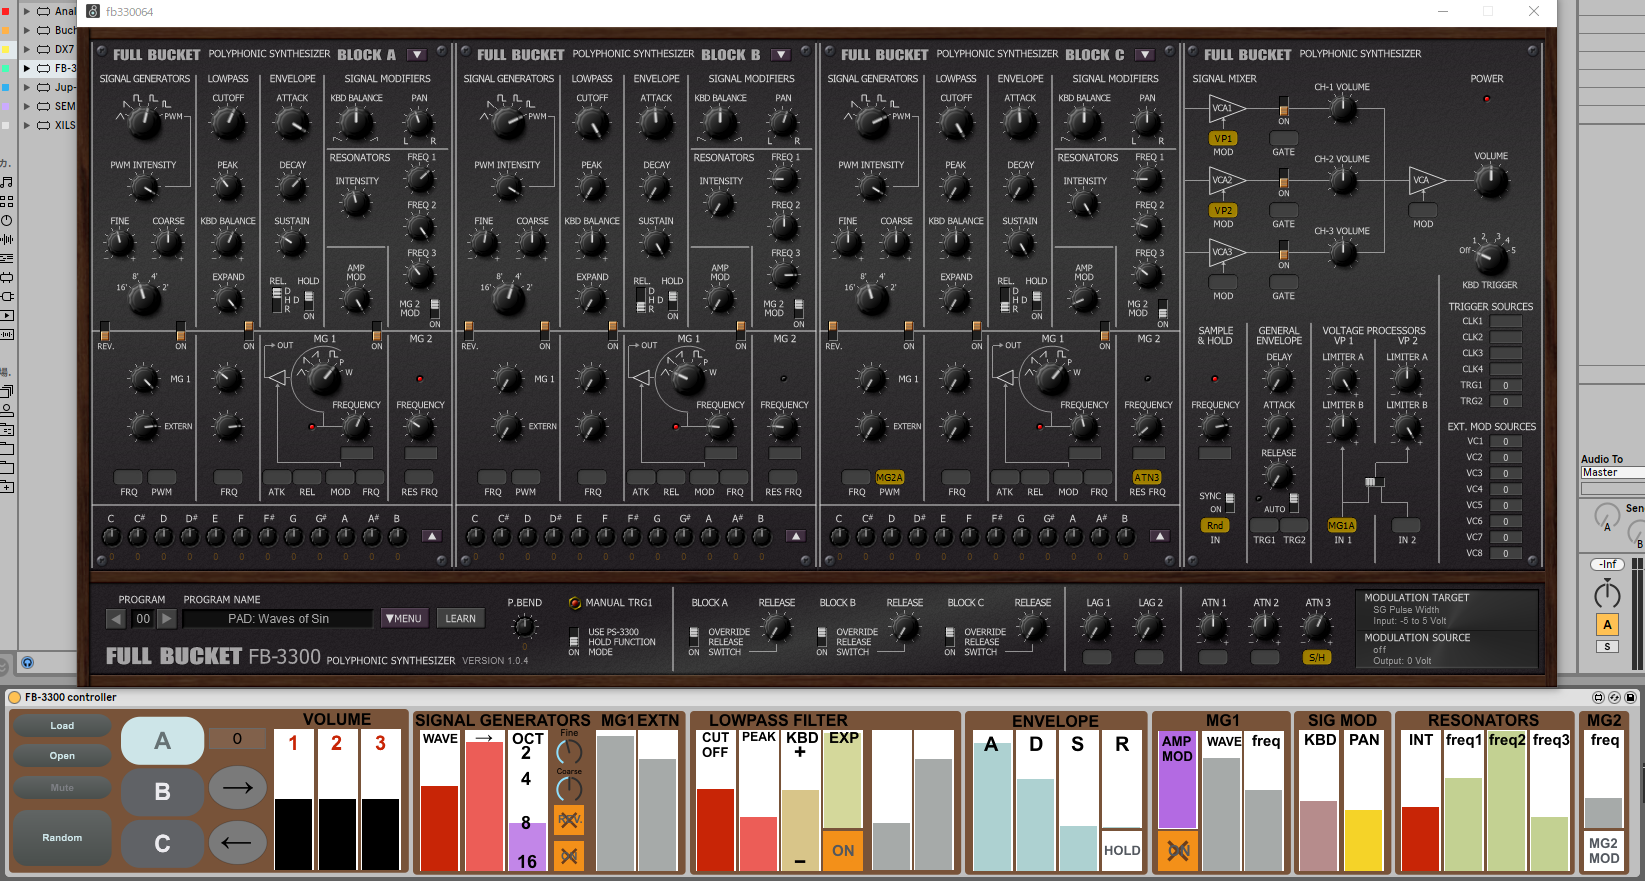
Task: Select block A in the controller
Action: coord(162,741)
